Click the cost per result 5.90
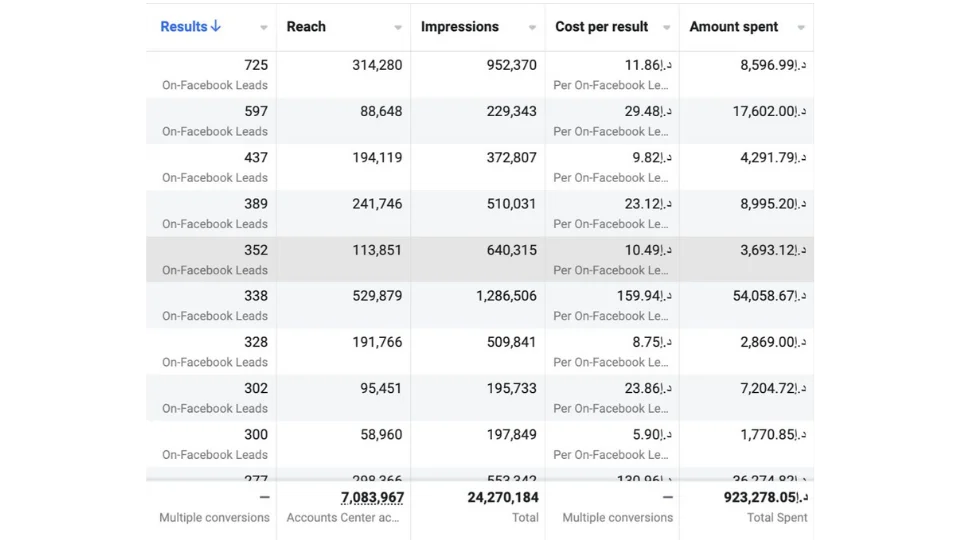960x540 pixels. pos(652,435)
